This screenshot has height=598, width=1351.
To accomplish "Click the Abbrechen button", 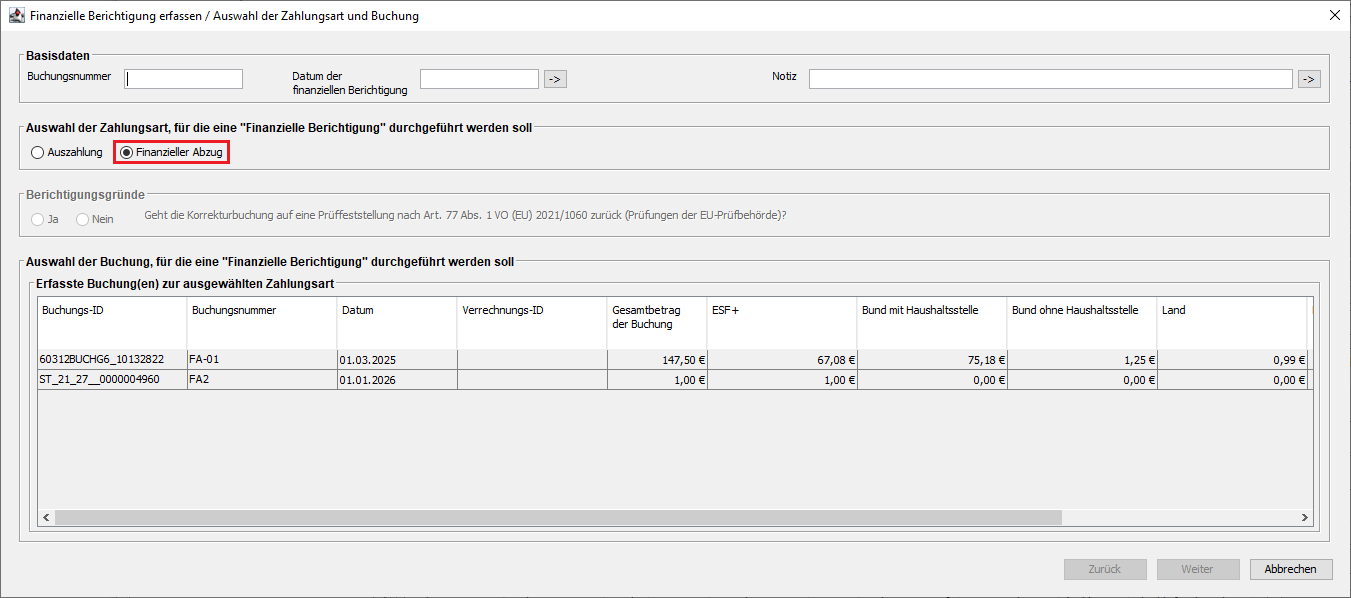I will pyautogui.click(x=1290, y=569).
